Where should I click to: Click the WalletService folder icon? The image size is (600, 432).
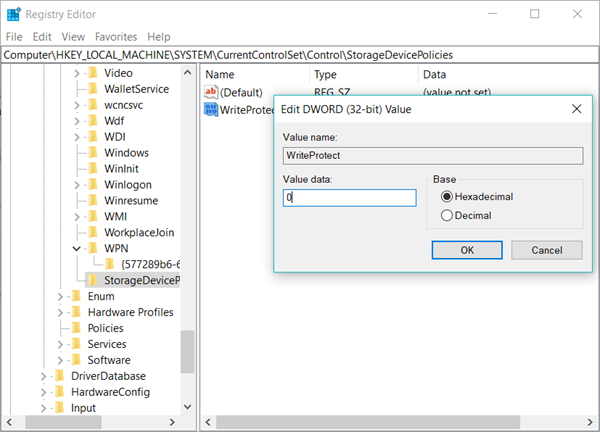click(92, 89)
